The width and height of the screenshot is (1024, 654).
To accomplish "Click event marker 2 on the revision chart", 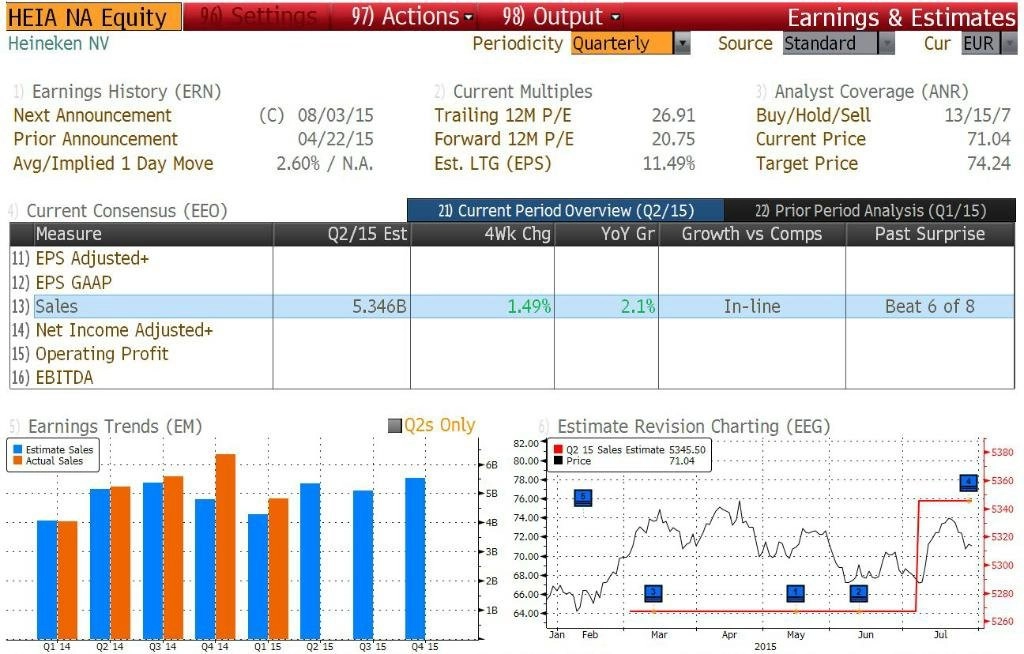I will click(859, 593).
